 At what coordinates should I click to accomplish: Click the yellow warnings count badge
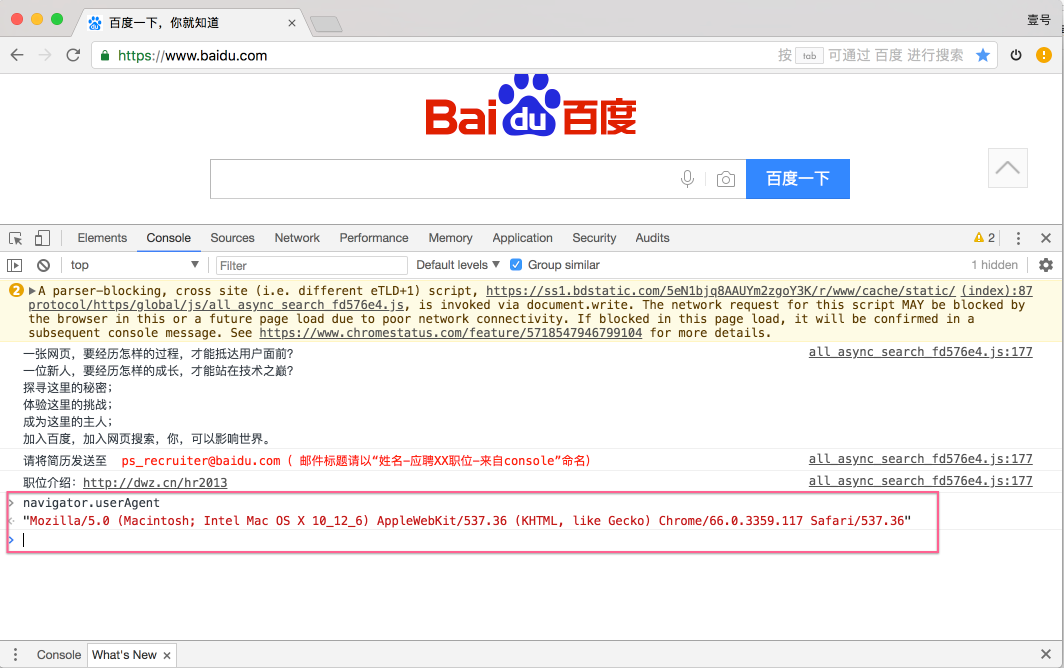(984, 238)
